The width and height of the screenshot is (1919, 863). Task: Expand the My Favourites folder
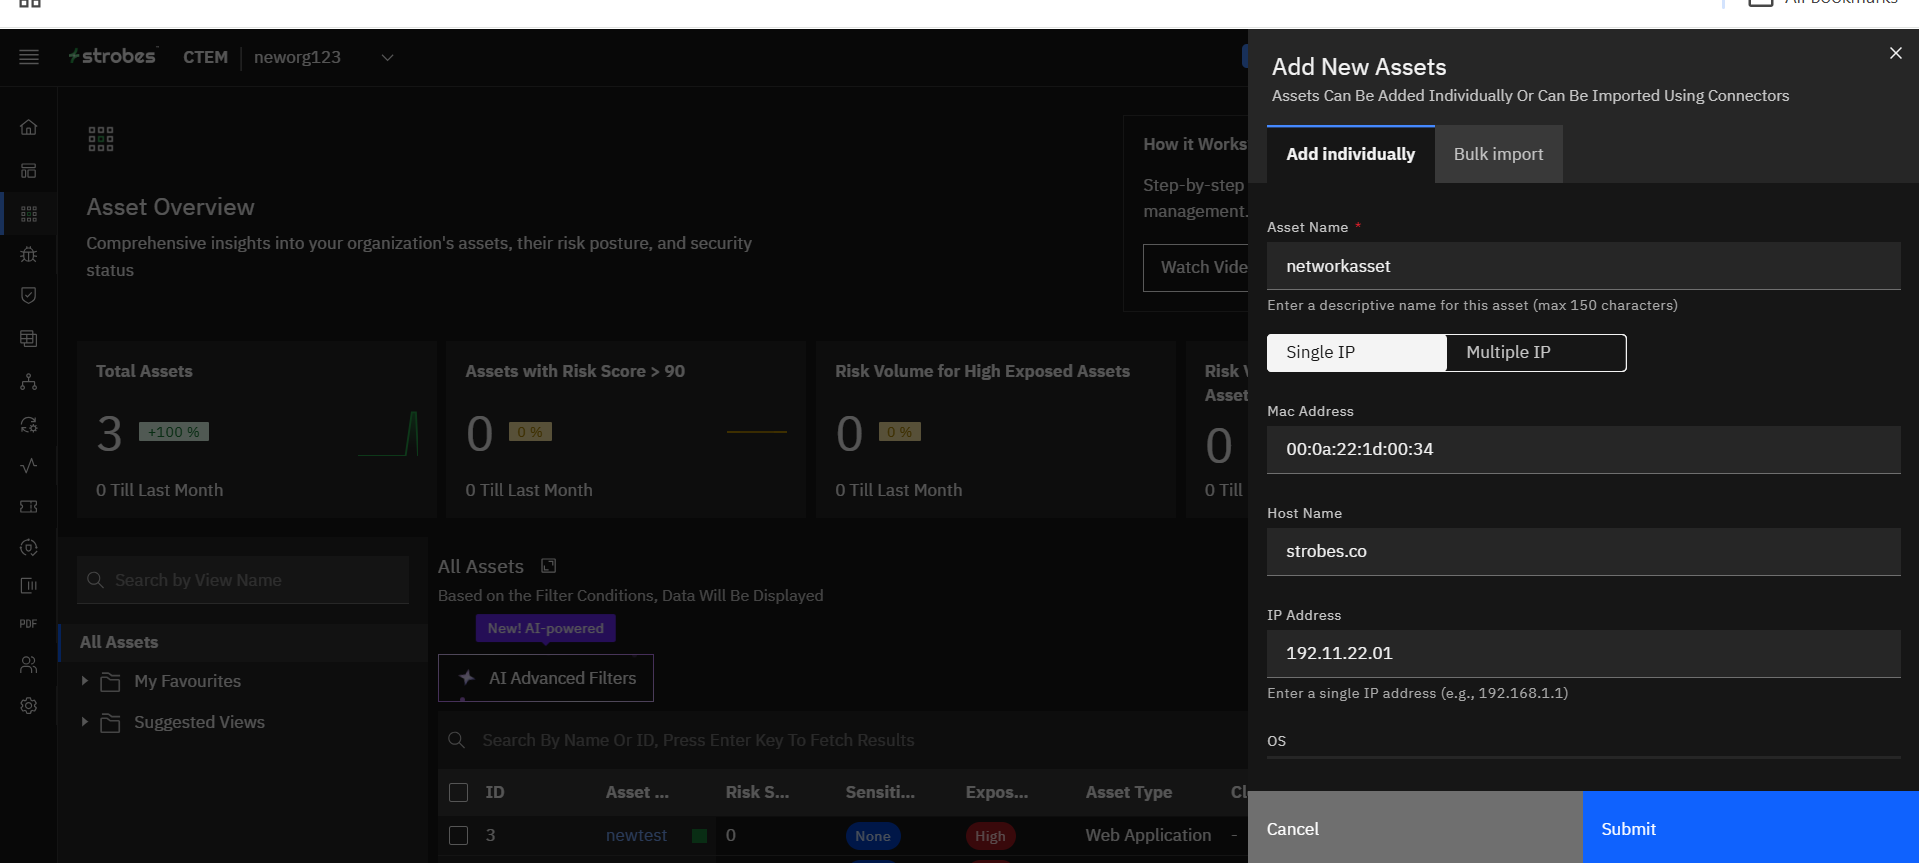(x=85, y=681)
